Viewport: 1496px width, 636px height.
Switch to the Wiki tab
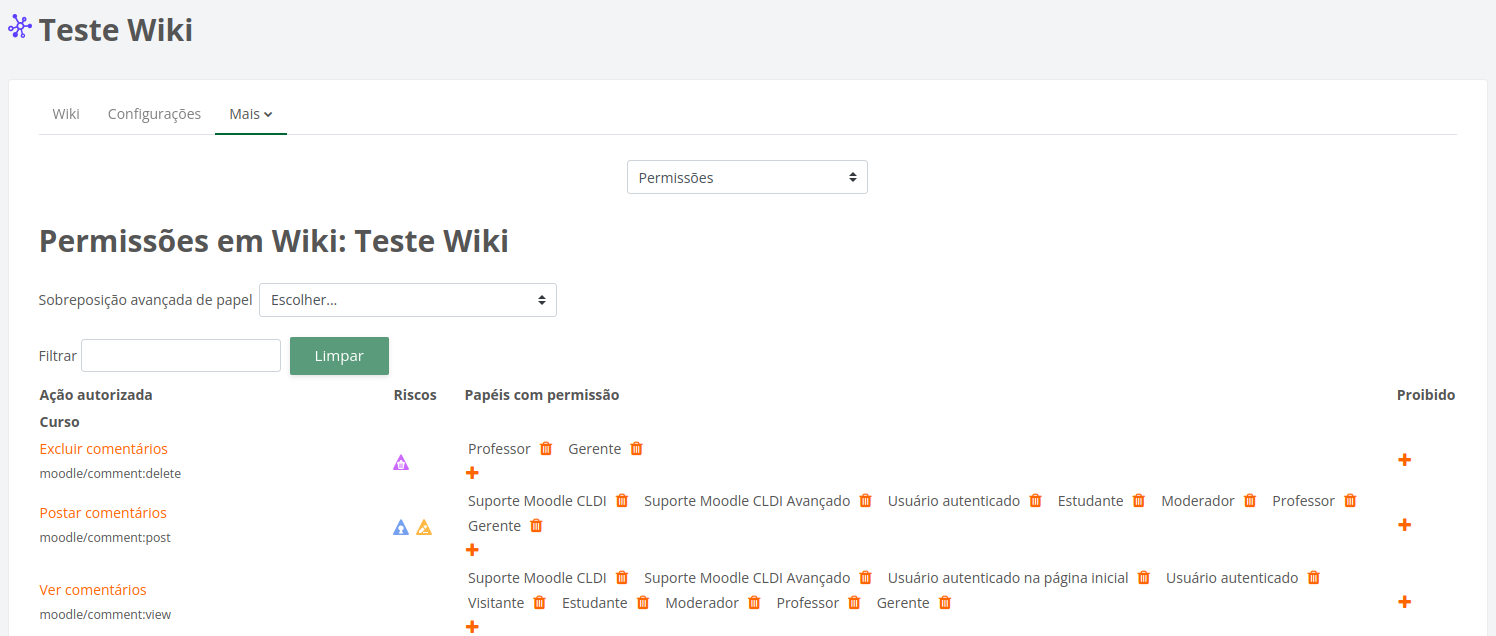coord(65,113)
